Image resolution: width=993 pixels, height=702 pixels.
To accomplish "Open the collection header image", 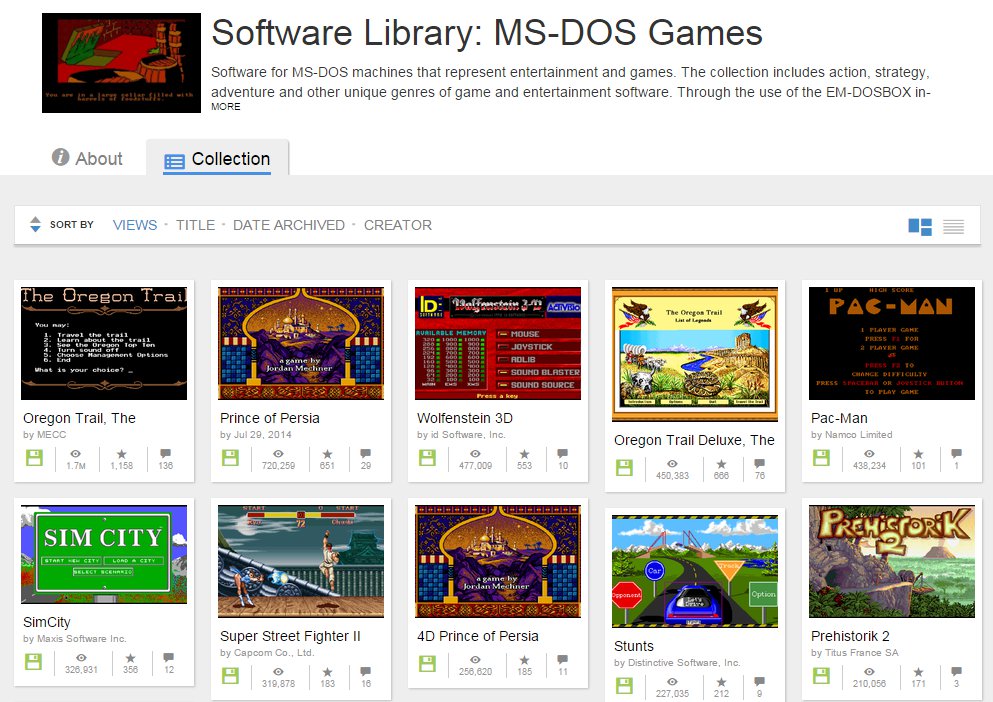I will point(121,63).
